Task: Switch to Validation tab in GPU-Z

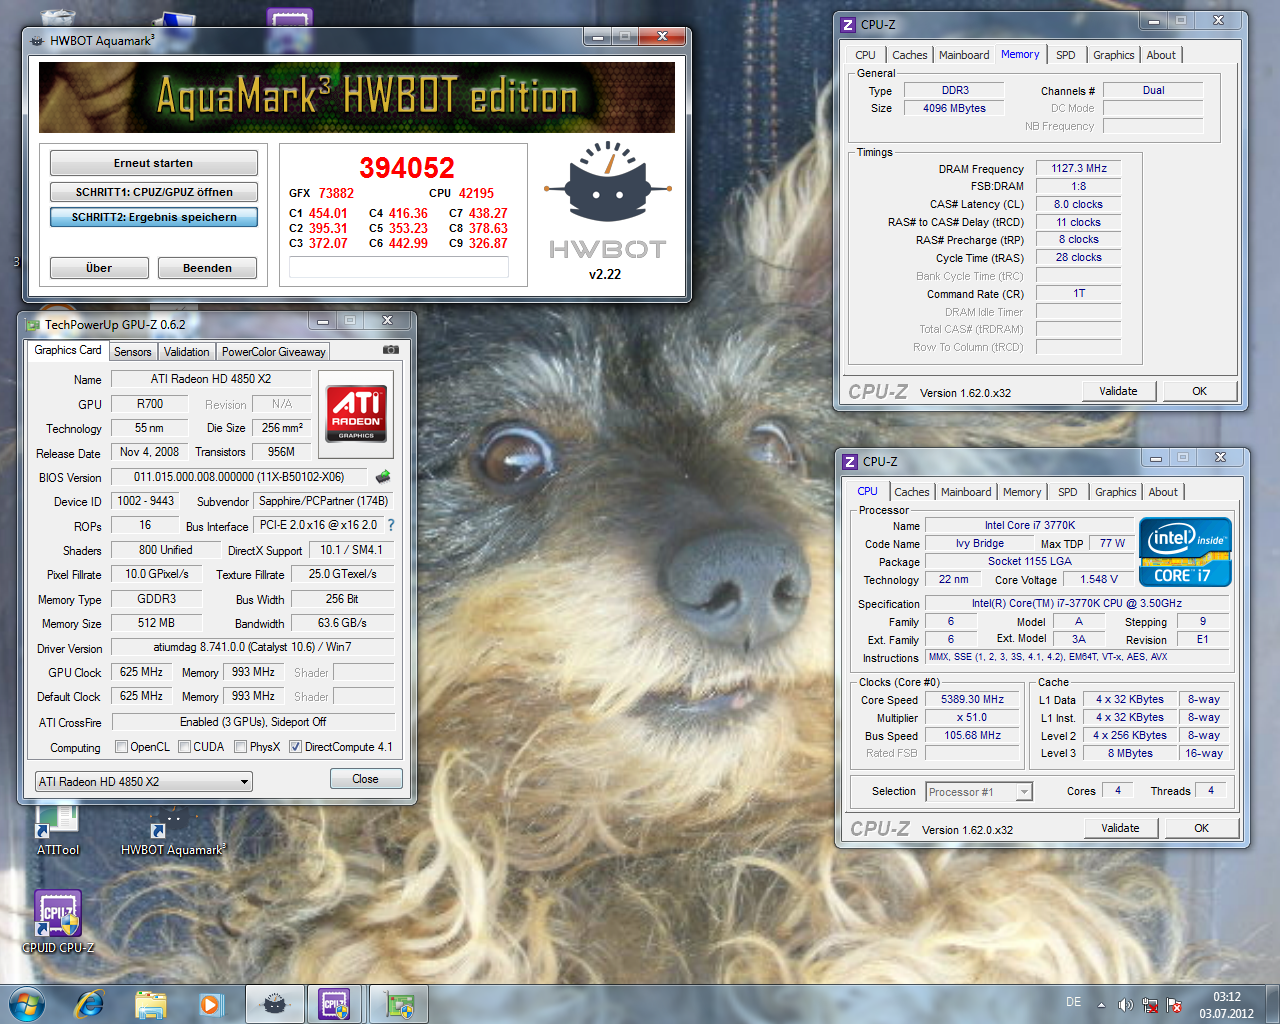Action: (186, 352)
